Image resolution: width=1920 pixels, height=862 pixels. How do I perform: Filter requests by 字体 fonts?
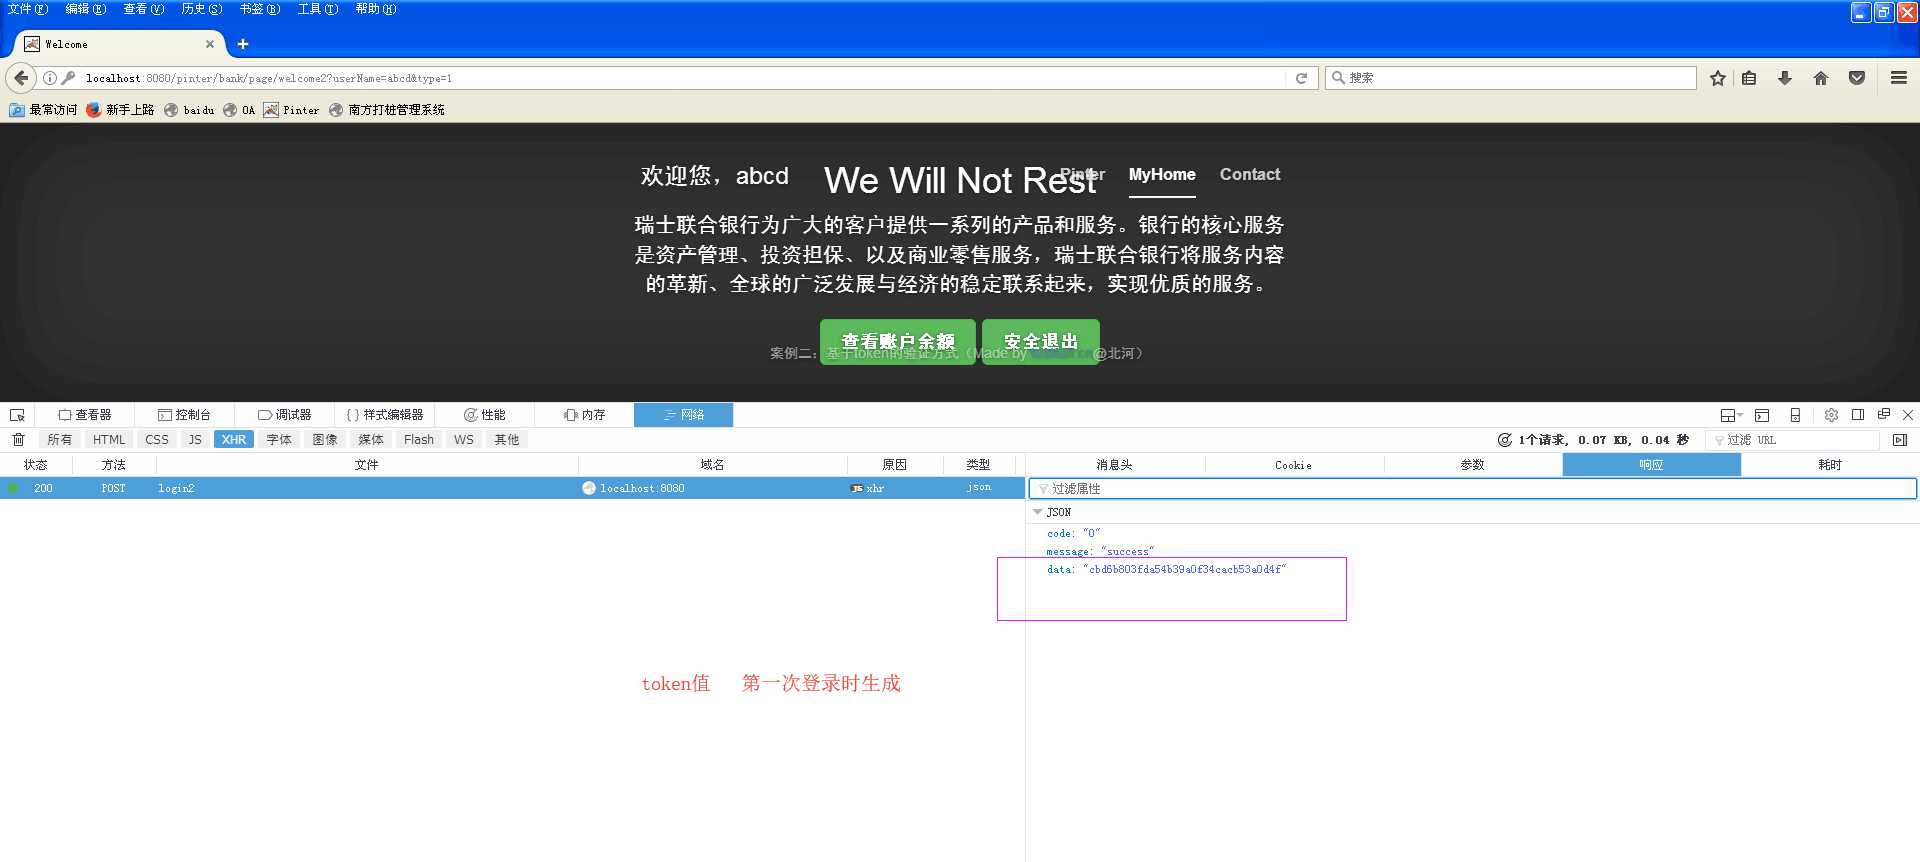(279, 440)
